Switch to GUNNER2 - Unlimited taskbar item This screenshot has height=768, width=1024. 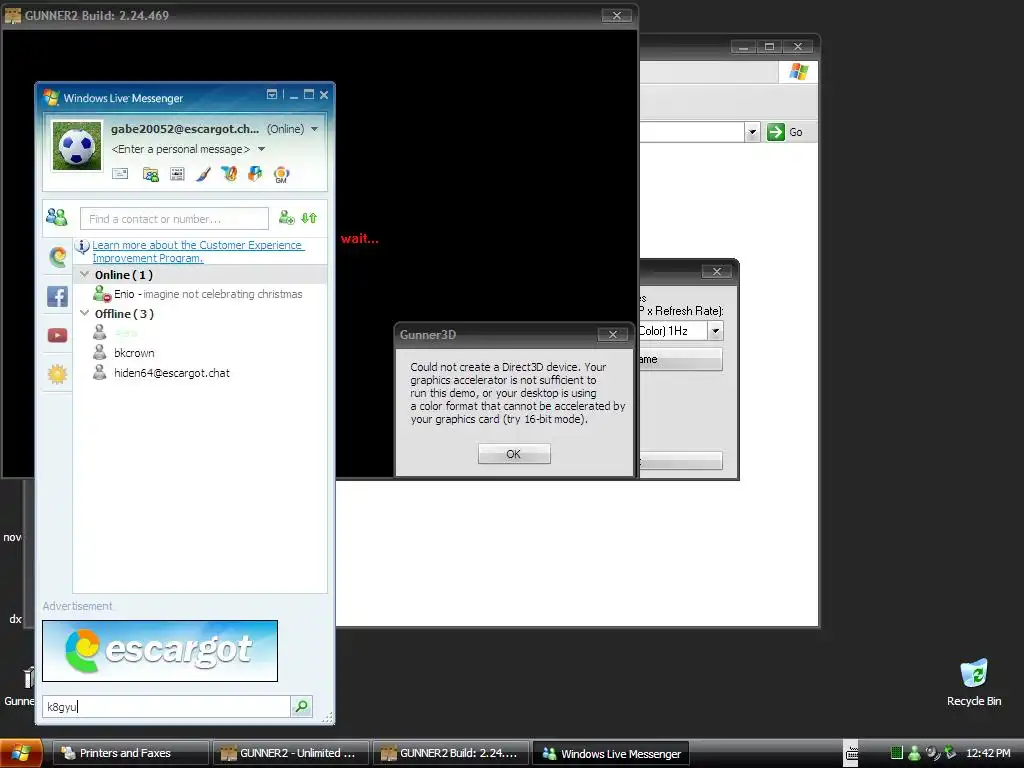pyautogui.click(x=291, y=753)
